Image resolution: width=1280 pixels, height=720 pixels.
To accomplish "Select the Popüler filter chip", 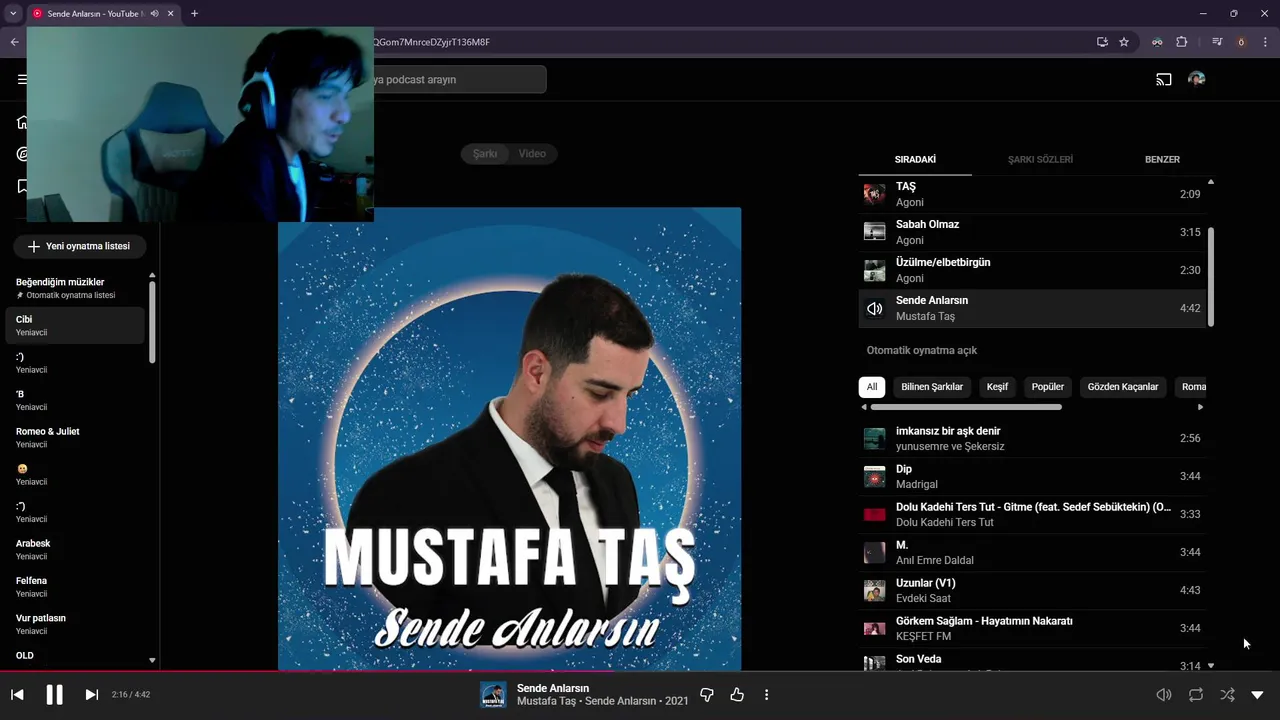I will [1048, 387].
